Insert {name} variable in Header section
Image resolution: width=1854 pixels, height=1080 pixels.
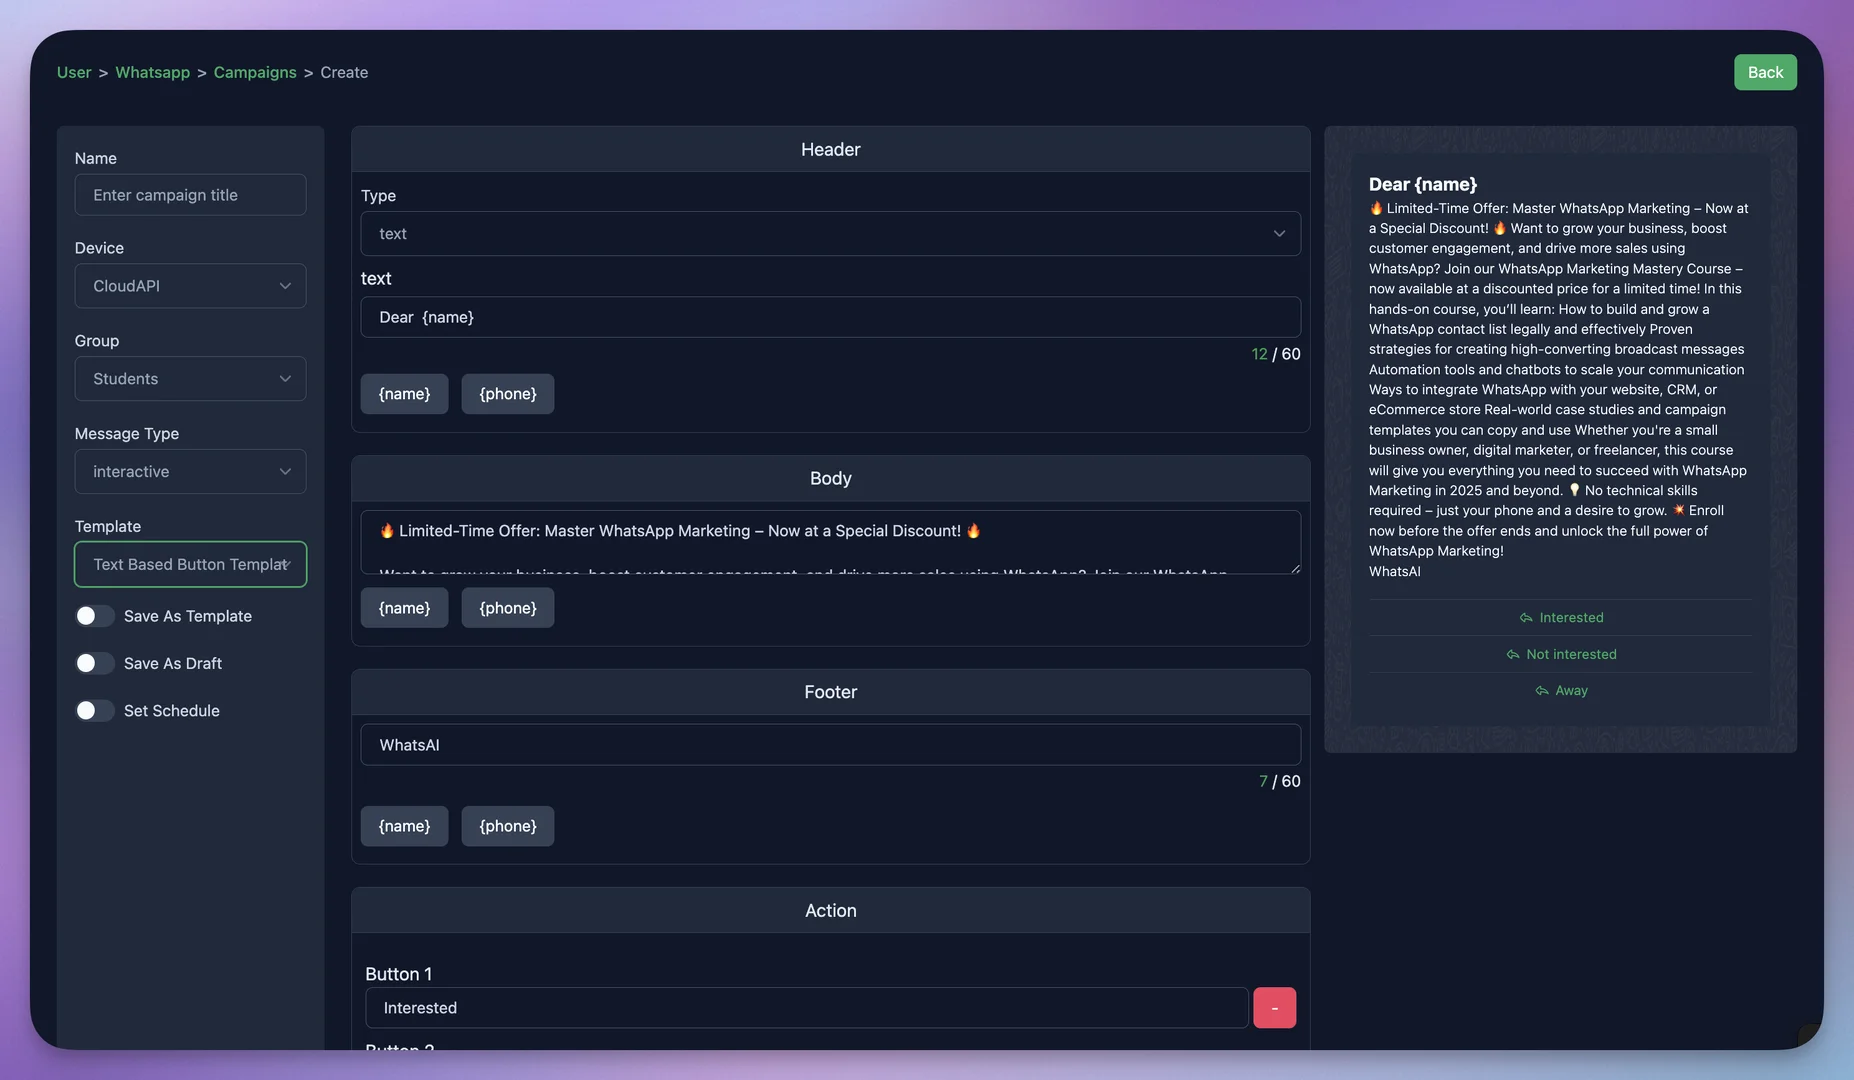pos(404,394)
